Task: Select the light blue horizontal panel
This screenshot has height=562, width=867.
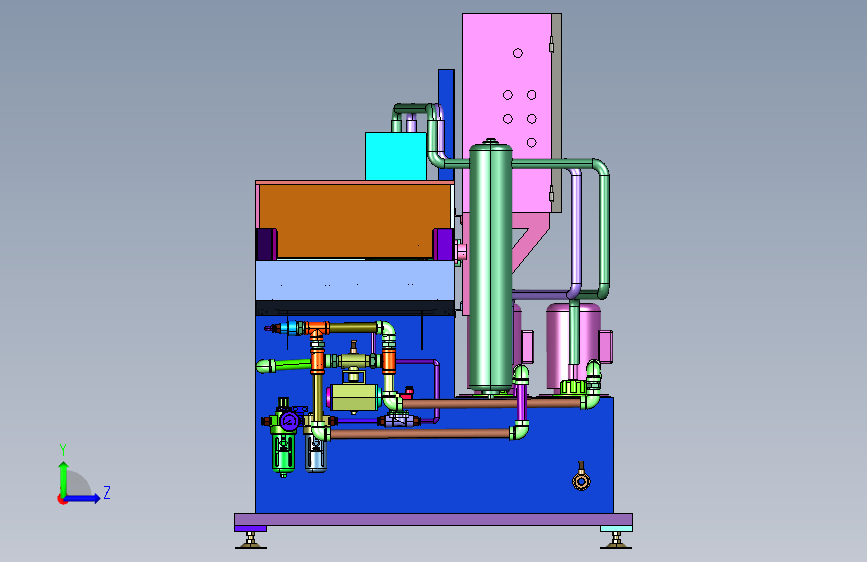Action: pos(354,280)
